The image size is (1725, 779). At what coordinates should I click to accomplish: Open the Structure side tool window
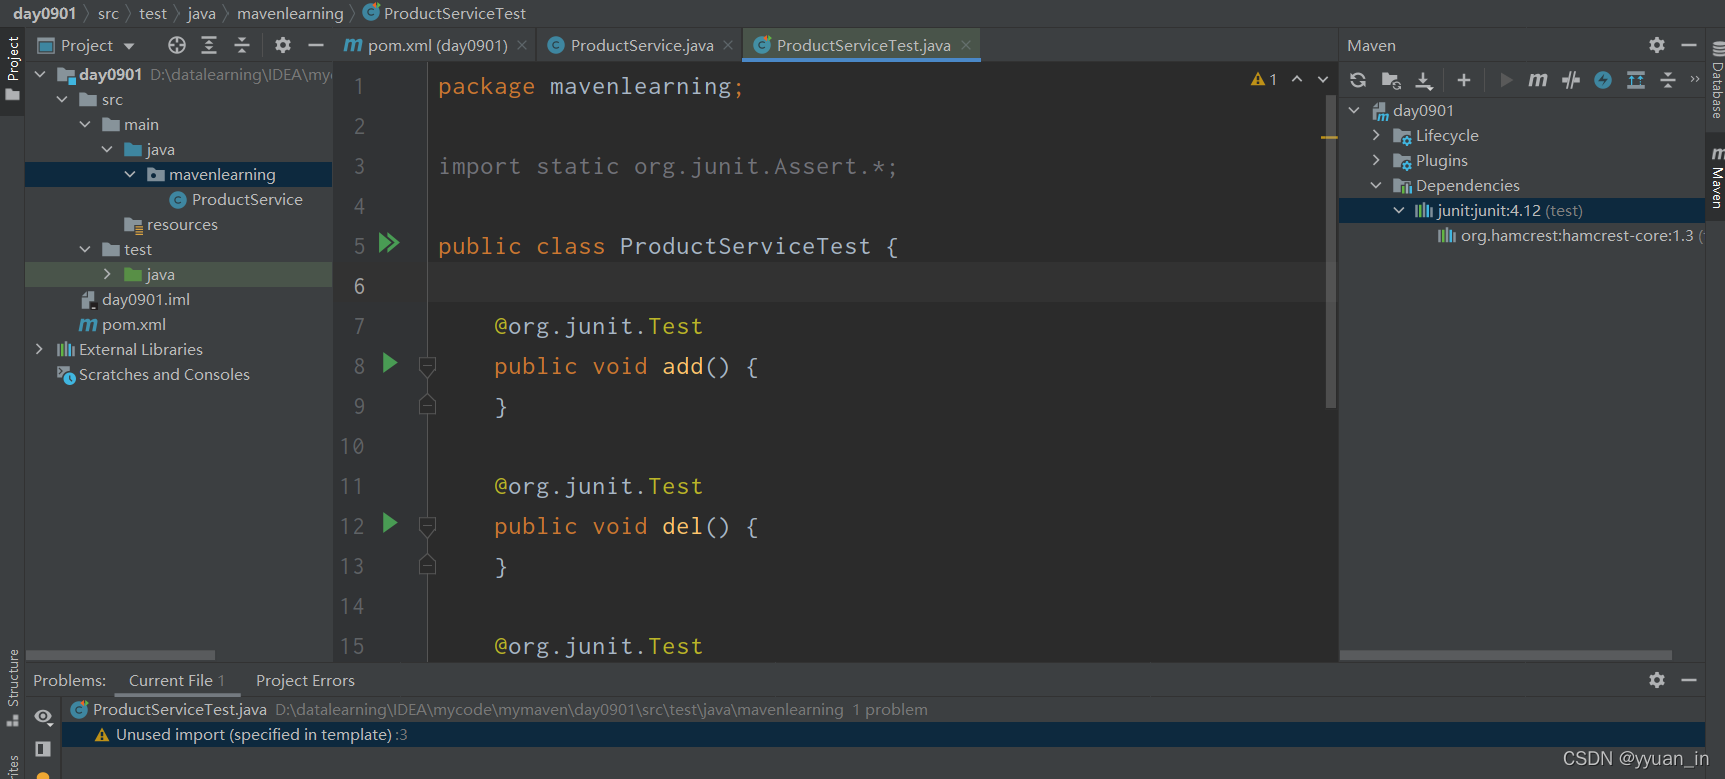click(13, 688)
